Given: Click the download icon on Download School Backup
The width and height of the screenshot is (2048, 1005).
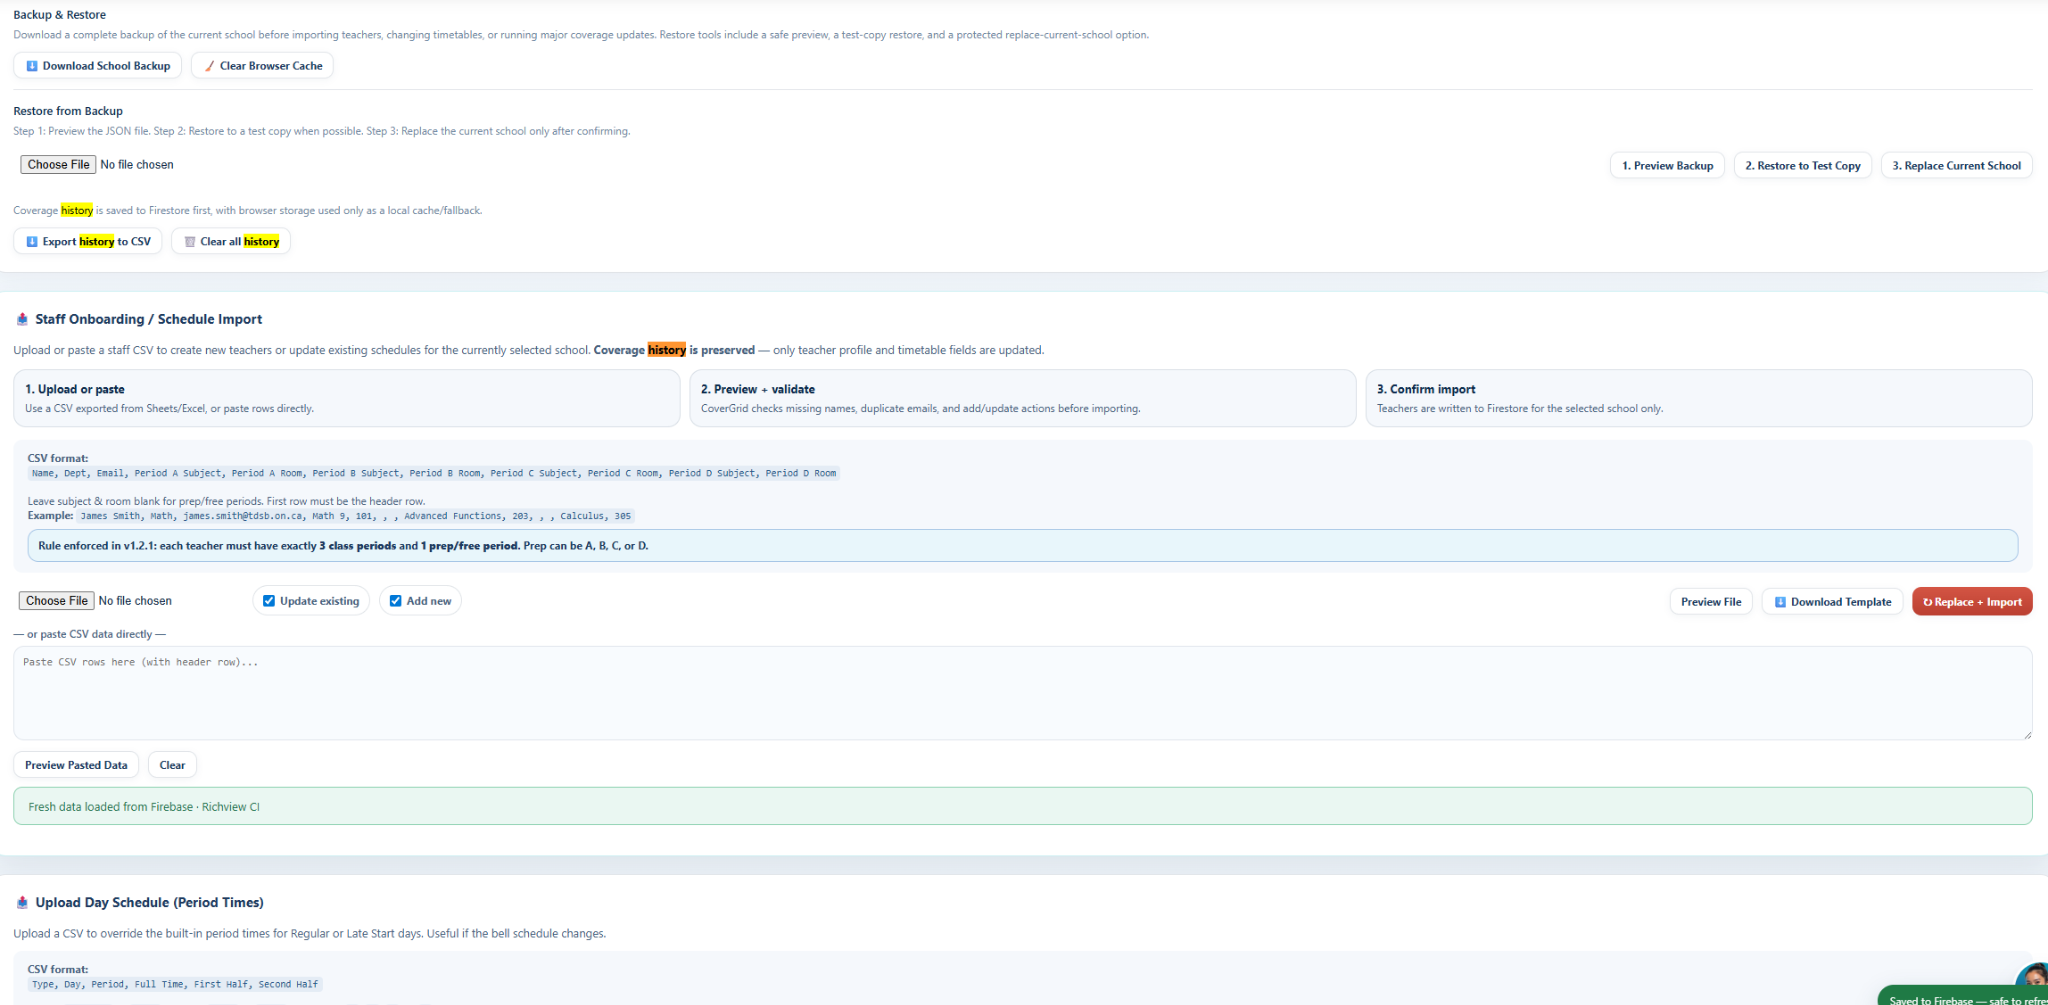Looking at the screenshot, I should click(32, 66).
